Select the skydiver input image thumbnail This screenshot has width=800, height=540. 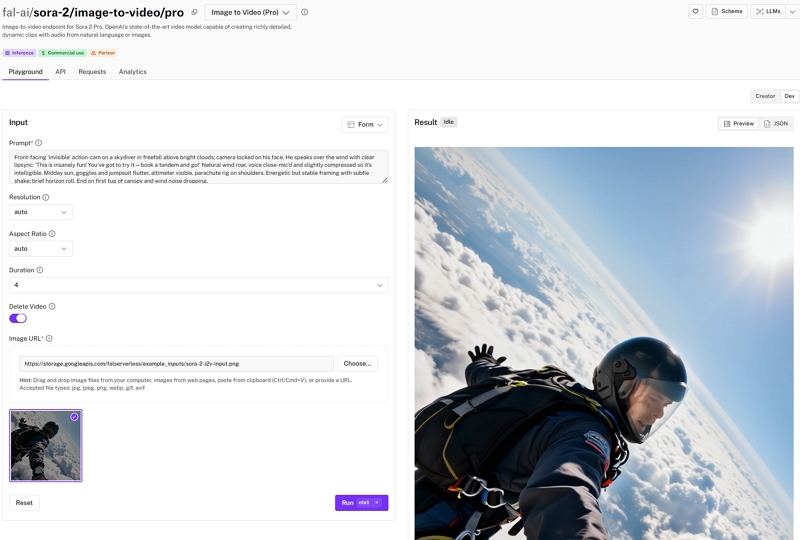(x=45, y=446)
